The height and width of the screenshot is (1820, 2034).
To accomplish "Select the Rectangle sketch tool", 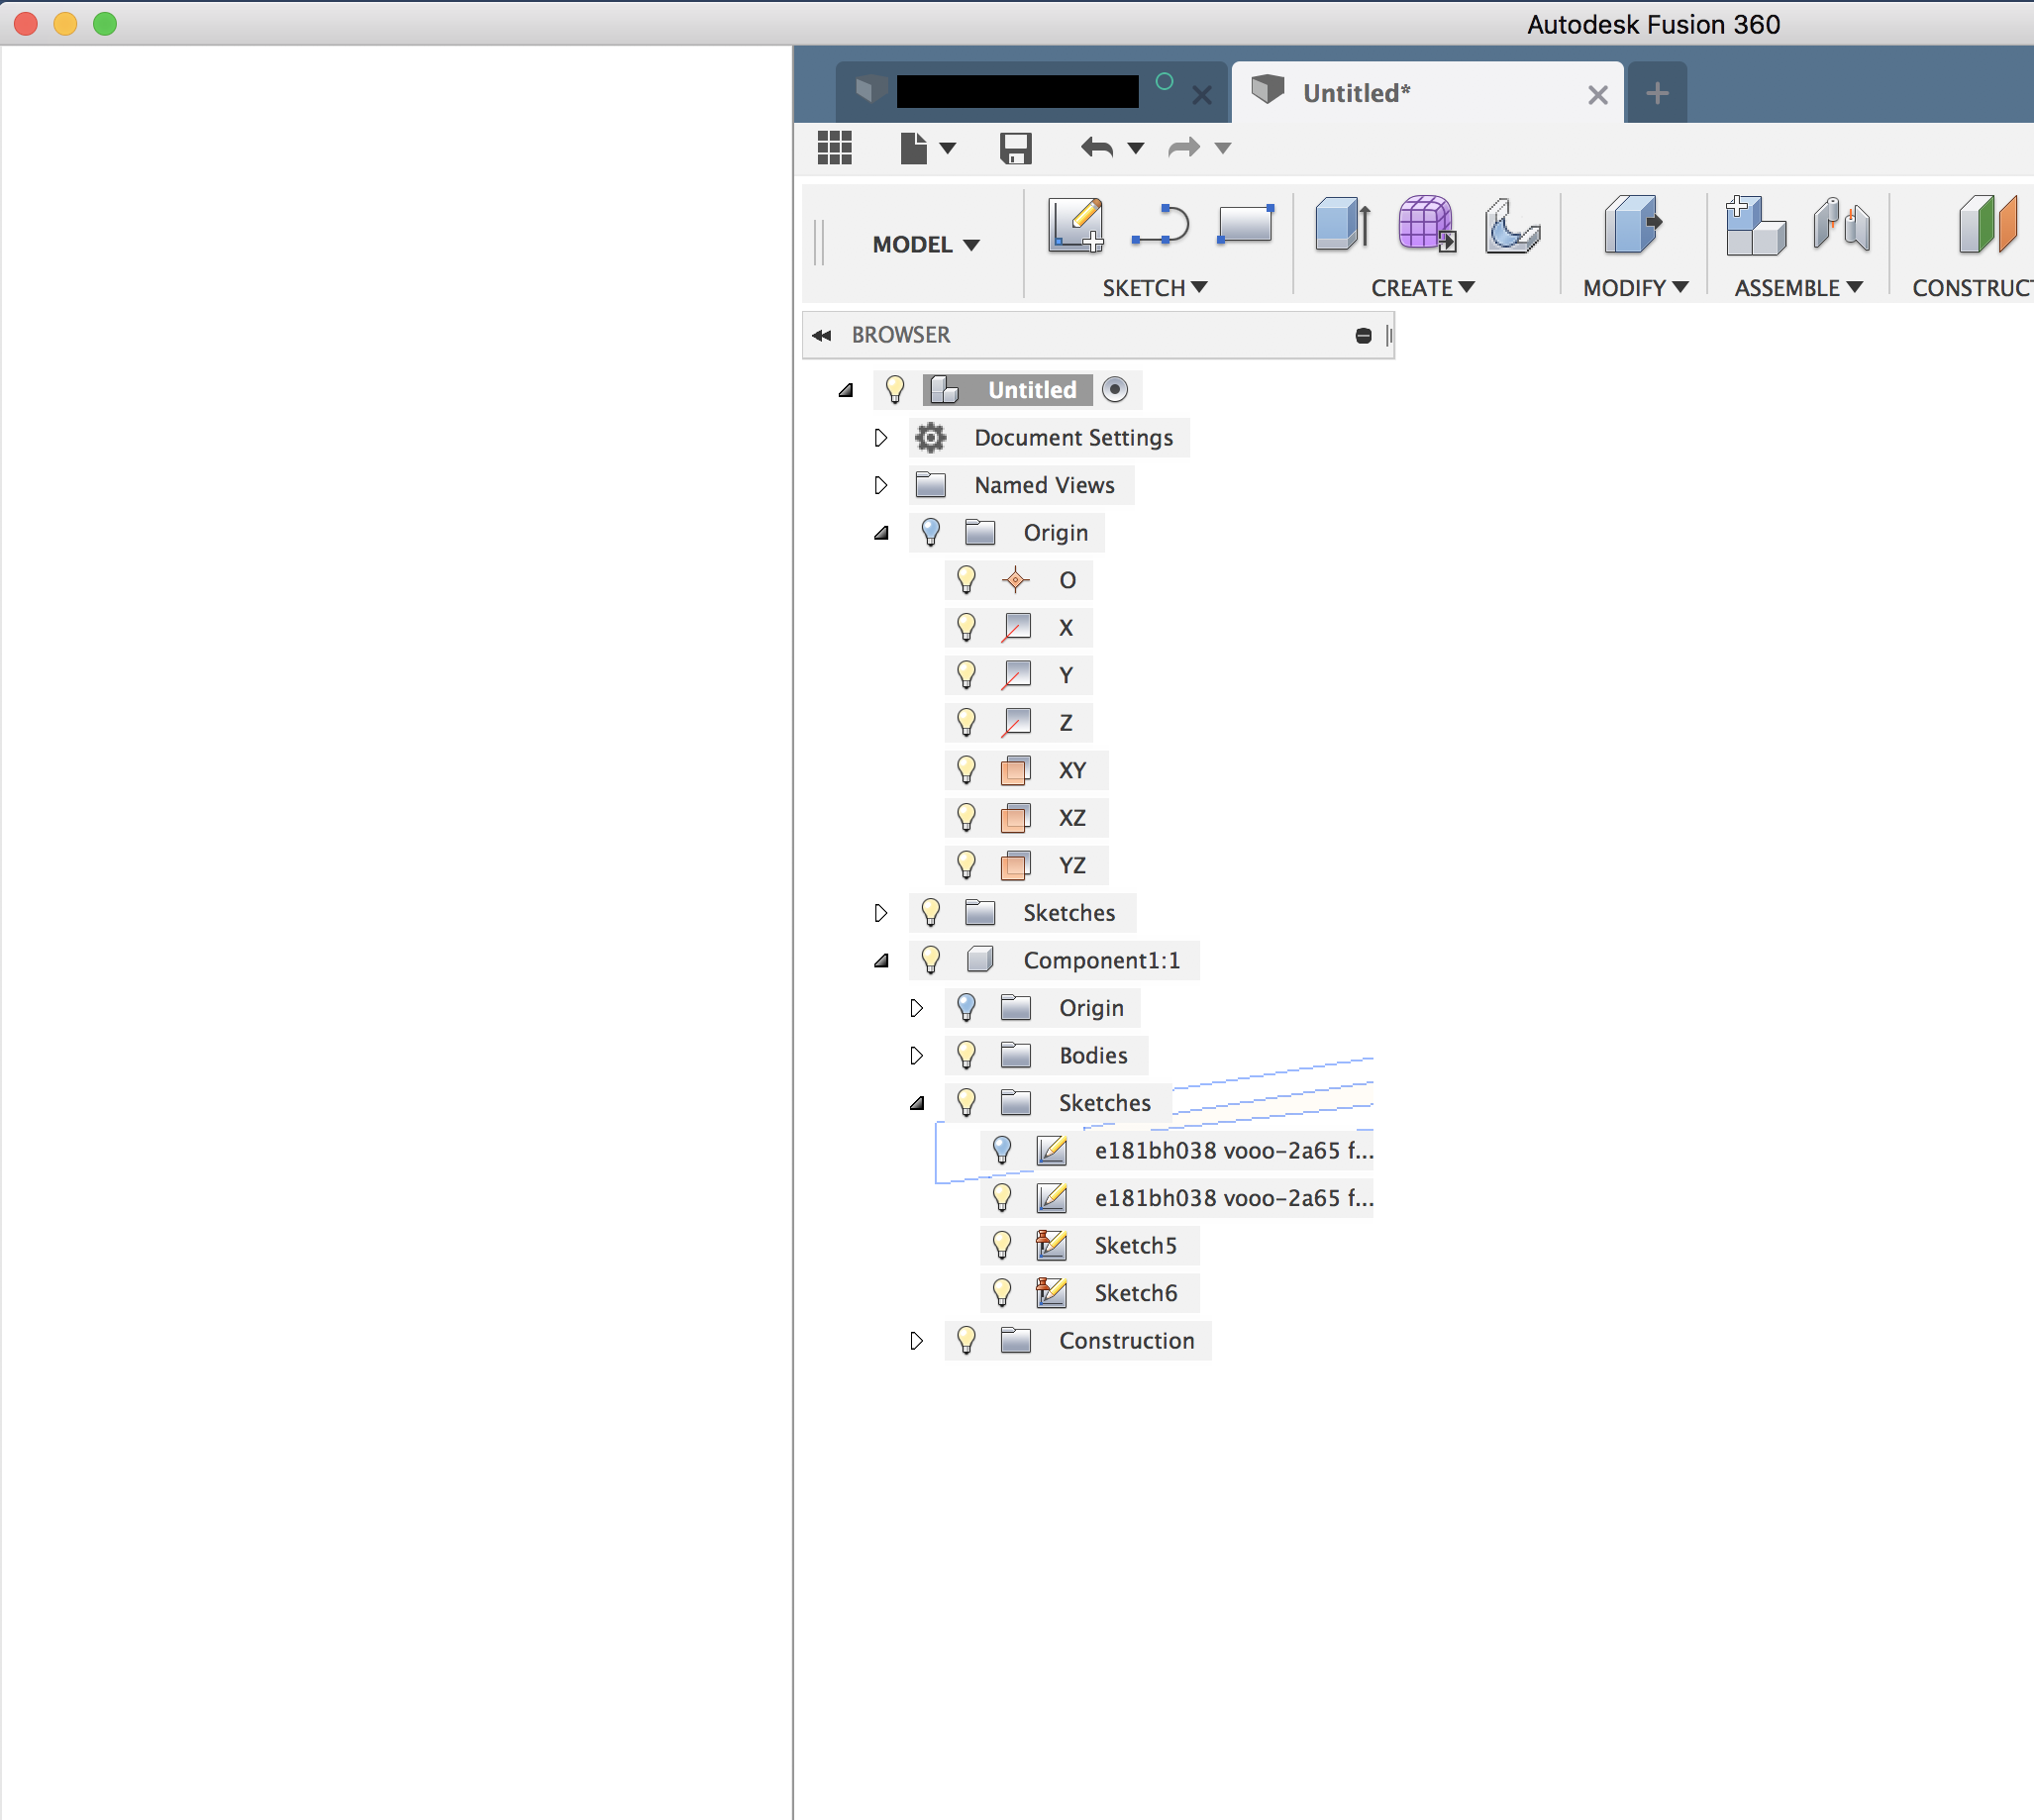I will pos(1245,225).
